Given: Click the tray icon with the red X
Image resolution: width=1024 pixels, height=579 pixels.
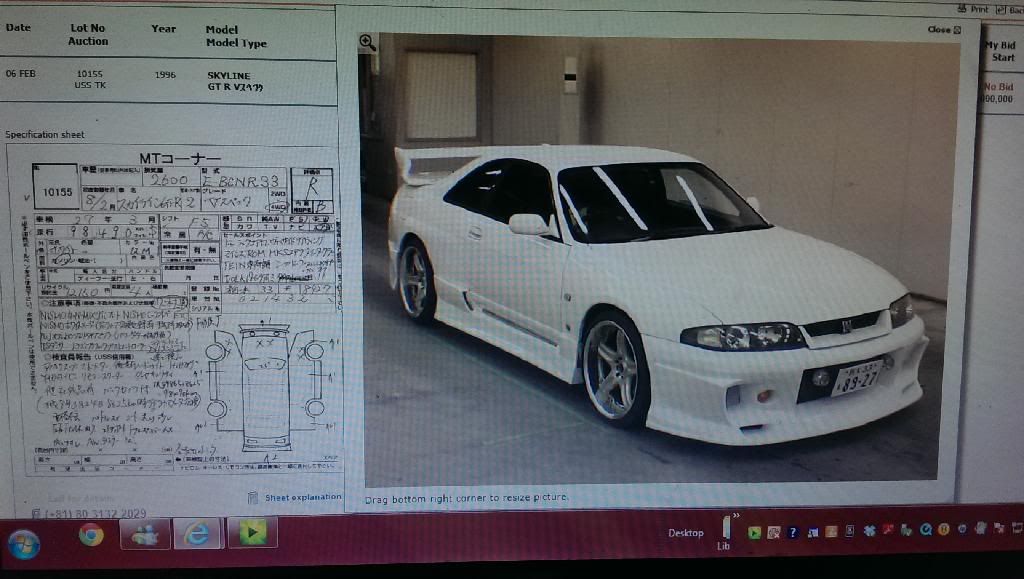Looking at the screenshot, I should point(999,527).
